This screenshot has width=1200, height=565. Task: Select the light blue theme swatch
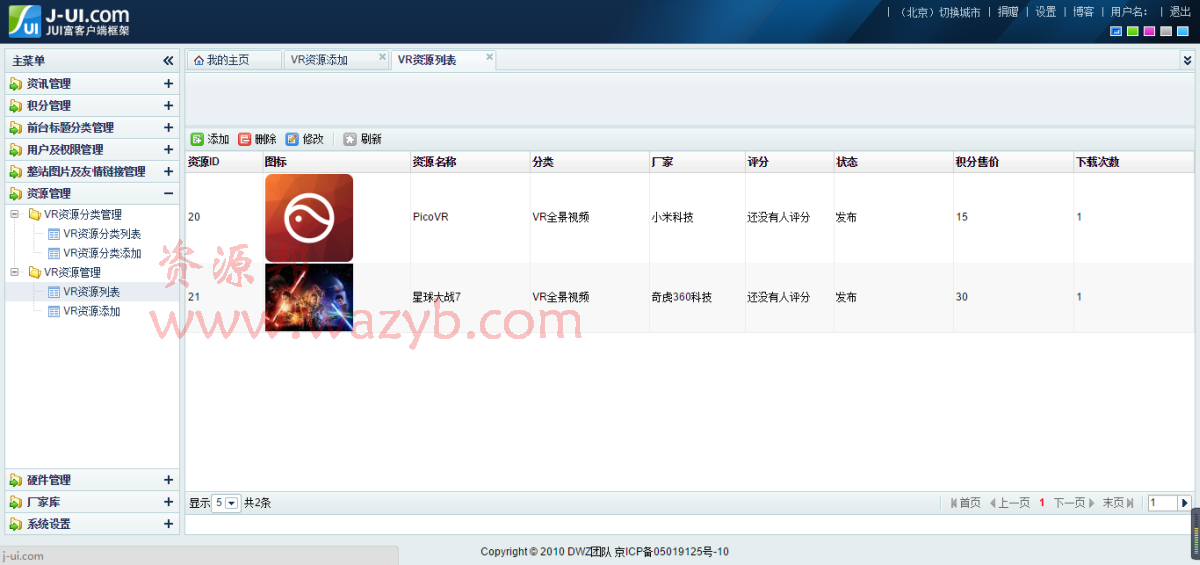pos(1181,31)
